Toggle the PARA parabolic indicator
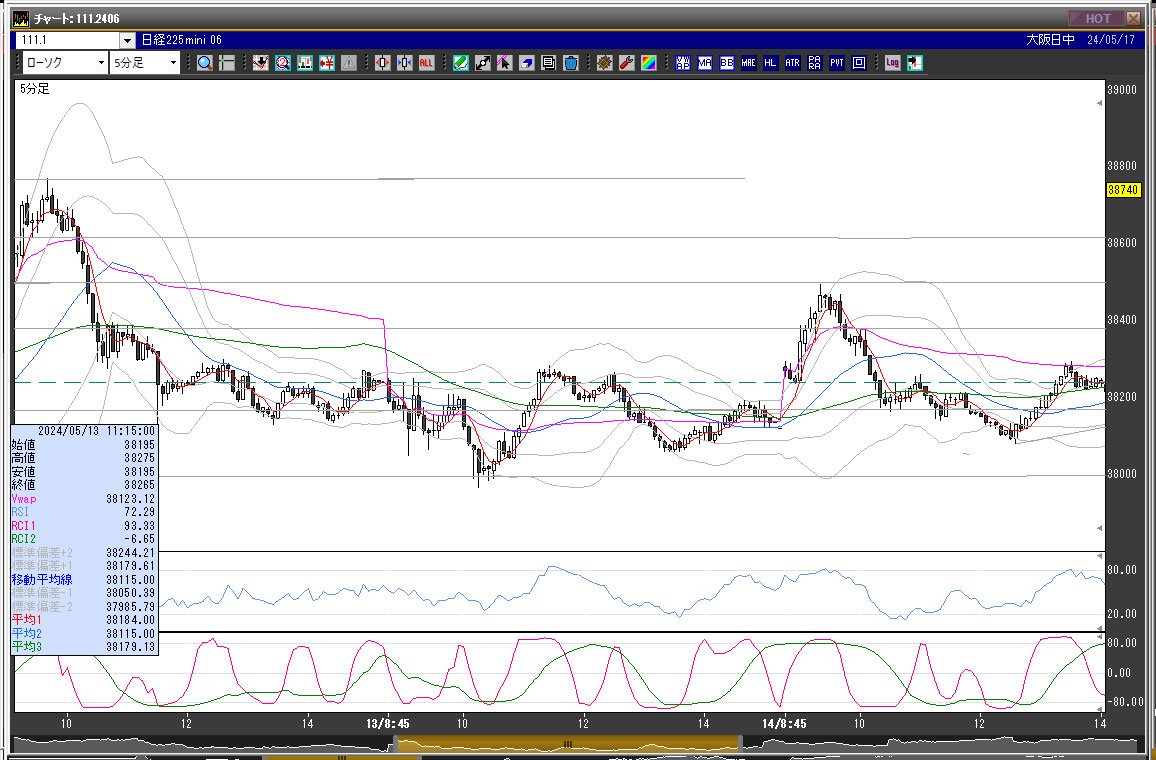The height and width of the screenshot is (760, 1156). pos(815,63)
